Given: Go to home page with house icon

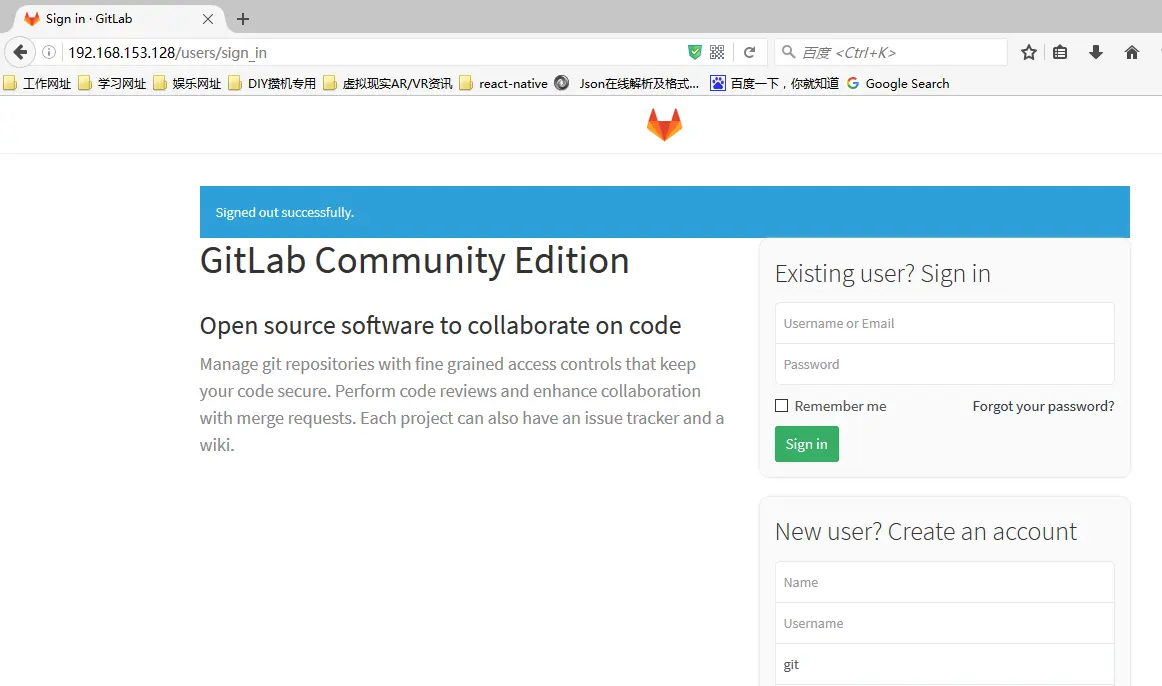Looking at the screenshot, I should click(x=1131, y=52).
